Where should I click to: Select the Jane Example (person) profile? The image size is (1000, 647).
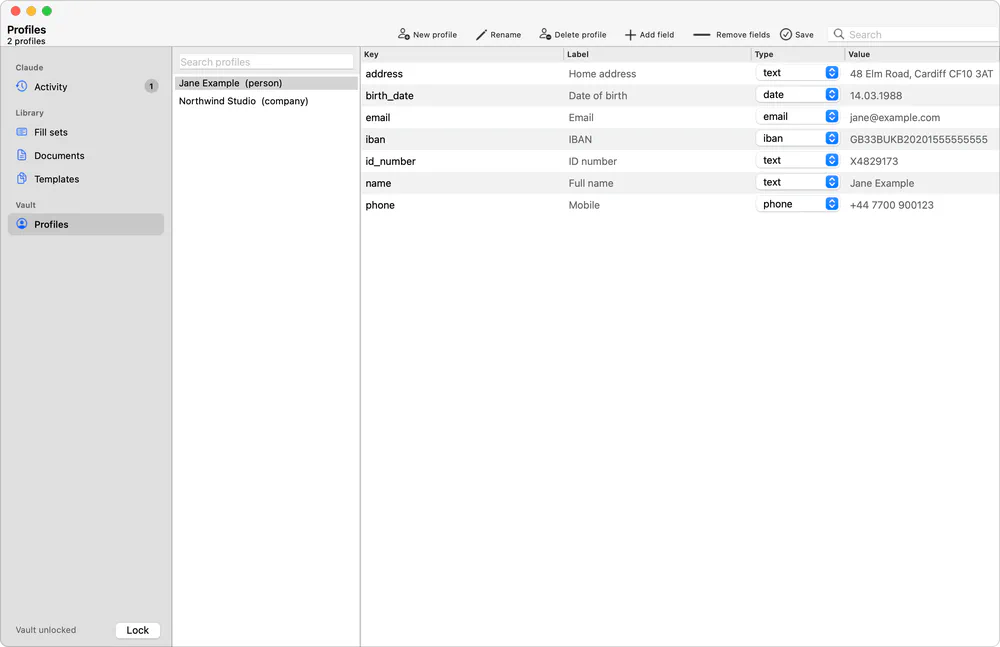pos(266,83)
